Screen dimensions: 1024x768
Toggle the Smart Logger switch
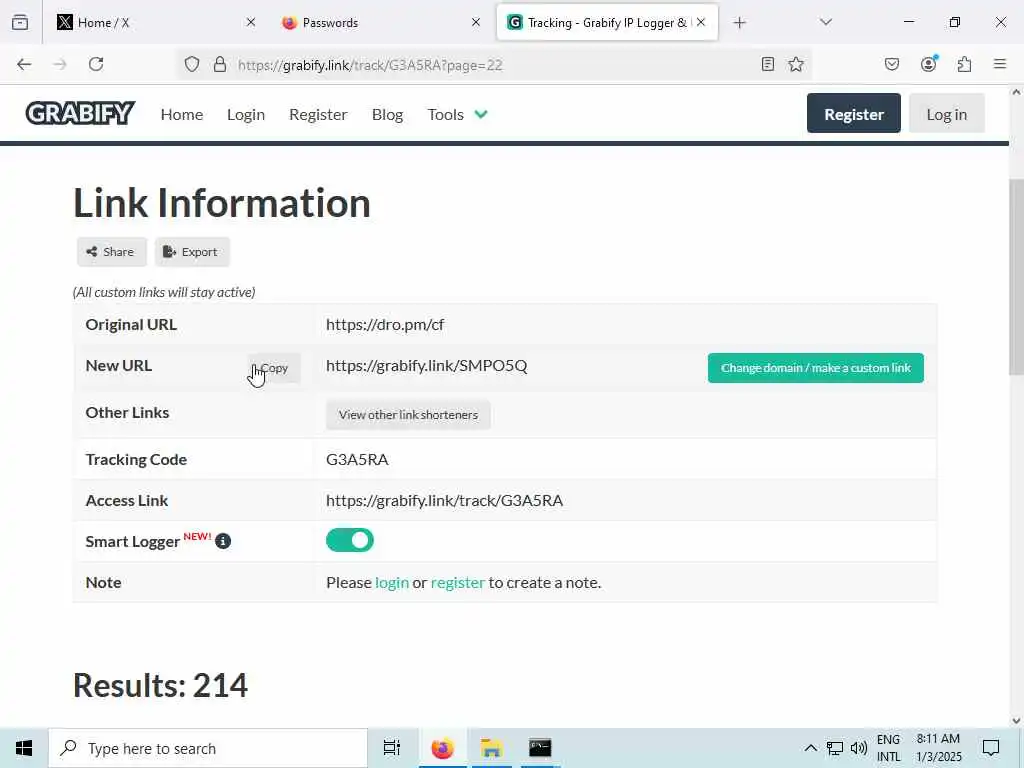[x=349, y=540]
